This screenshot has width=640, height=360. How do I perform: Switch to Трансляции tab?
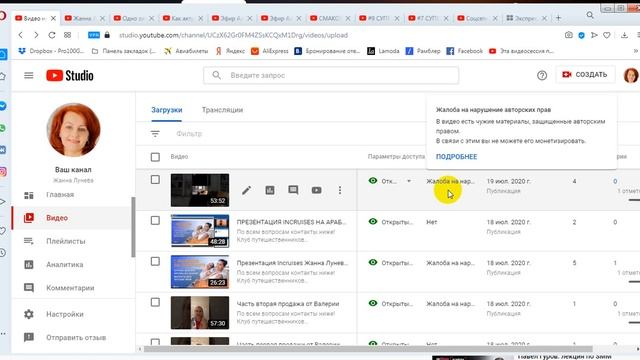222,110
